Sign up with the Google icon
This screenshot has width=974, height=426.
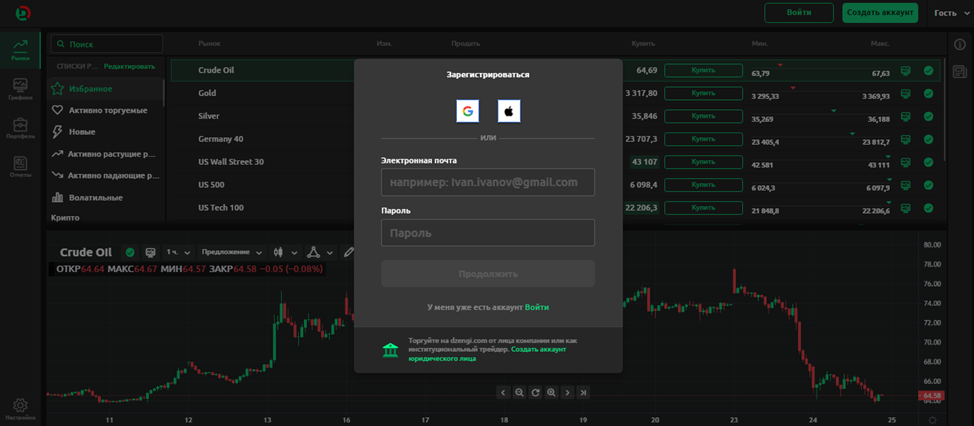(x=468, y=111)
